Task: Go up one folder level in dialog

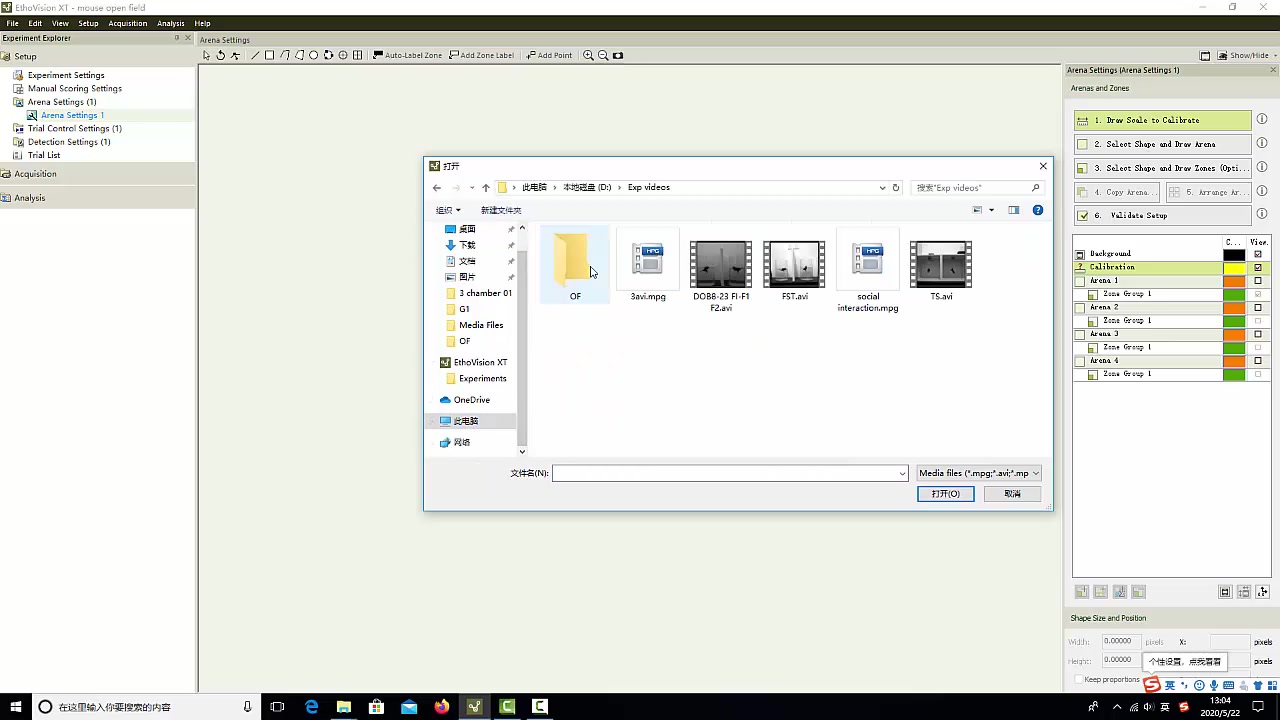Action: coord(486,187)
